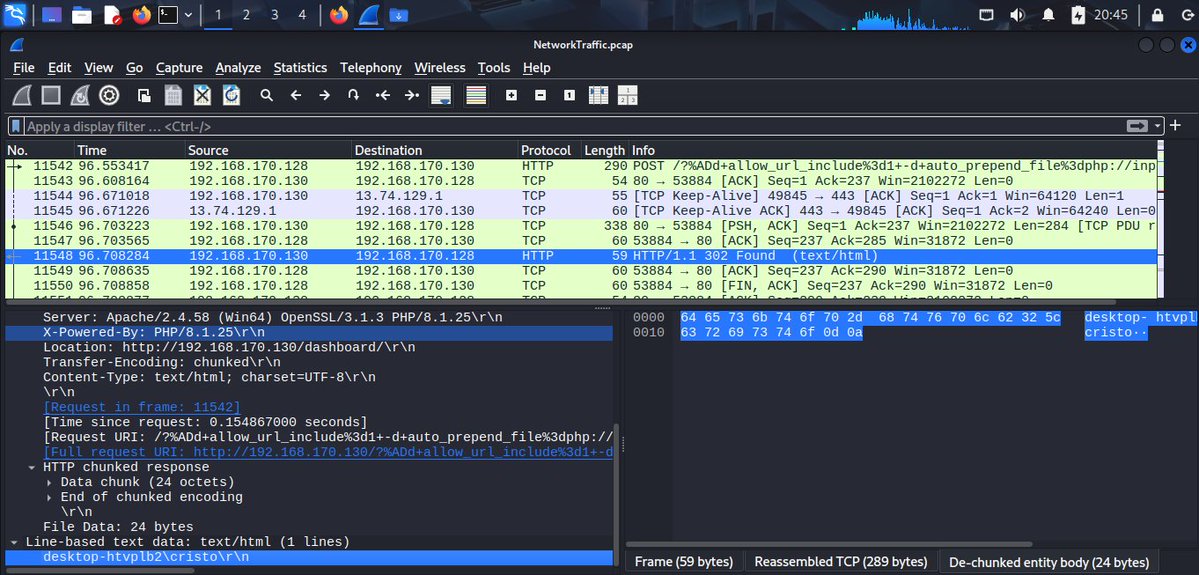Toggle packet list colorization
Screen dimensions: 1199x575
click(x=476, y=96)
